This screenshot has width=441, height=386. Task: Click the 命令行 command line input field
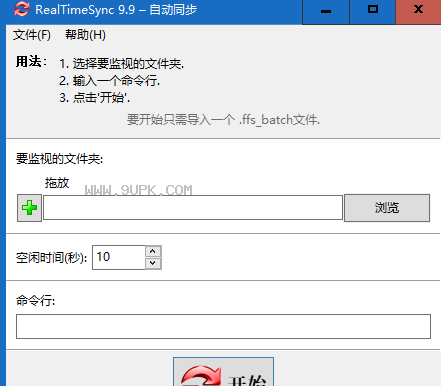pyautogui.click(x=223, y=326)
